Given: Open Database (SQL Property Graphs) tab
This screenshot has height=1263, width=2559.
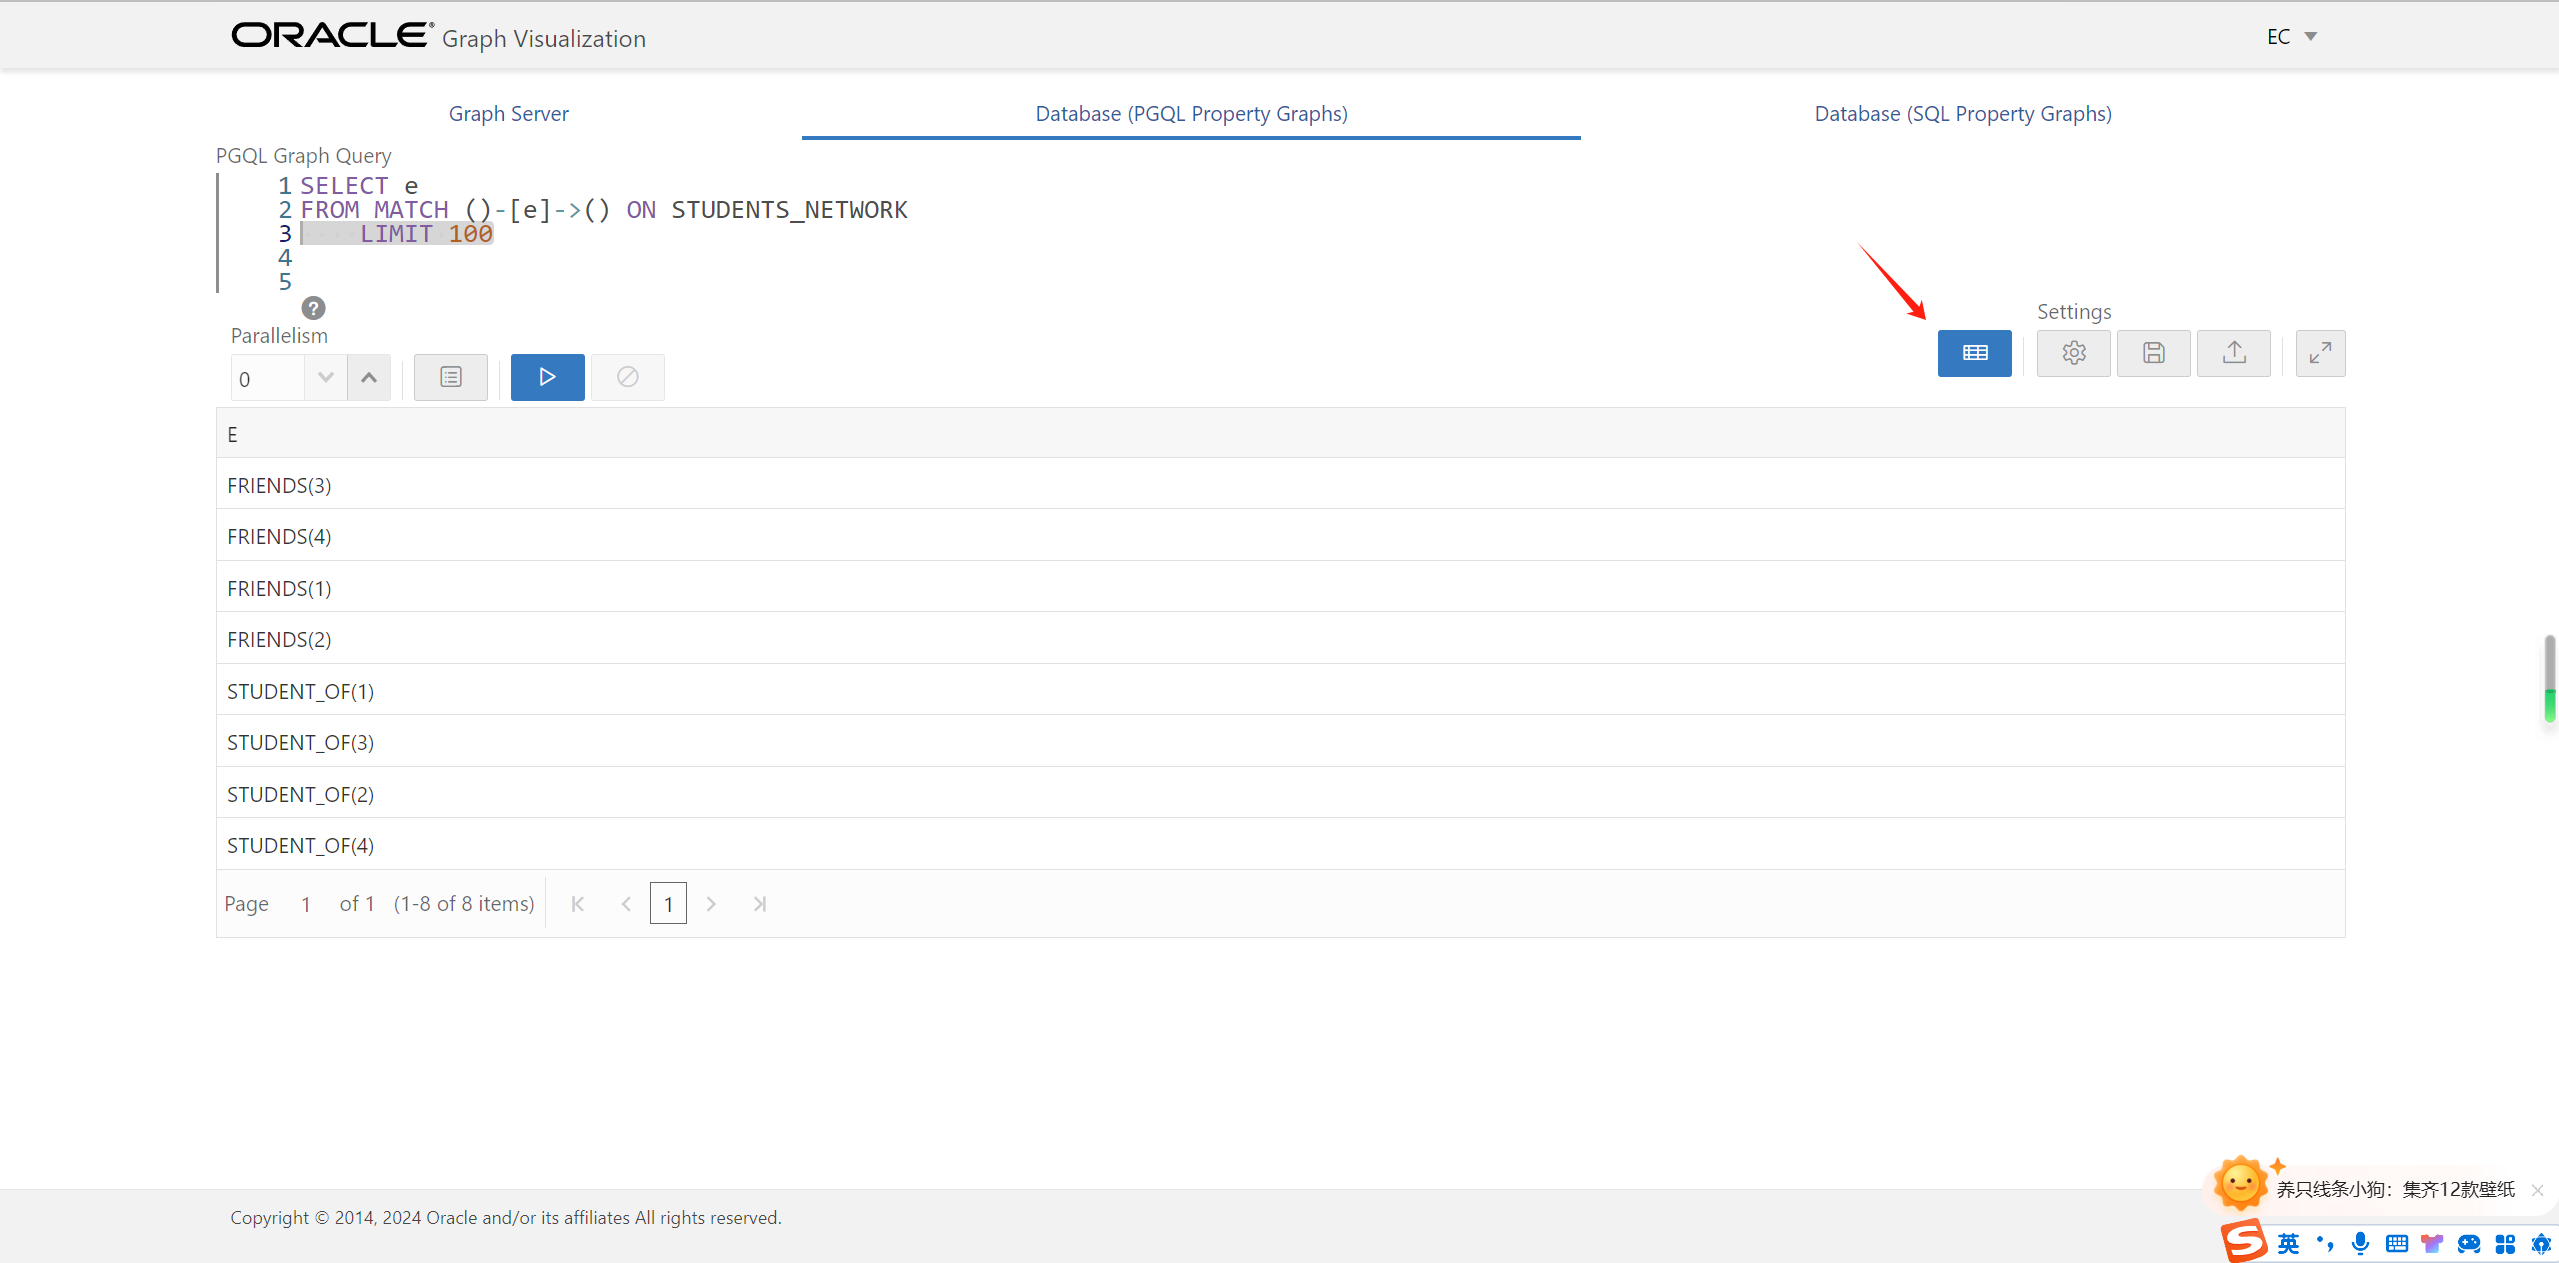Looking at the screenshot, I should coord(1962,114).
